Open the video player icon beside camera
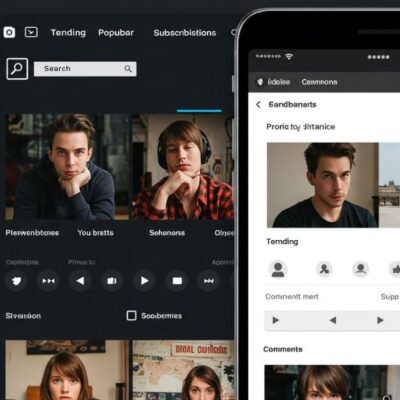This screenshot has width=400, height=400. pos(31,32)
